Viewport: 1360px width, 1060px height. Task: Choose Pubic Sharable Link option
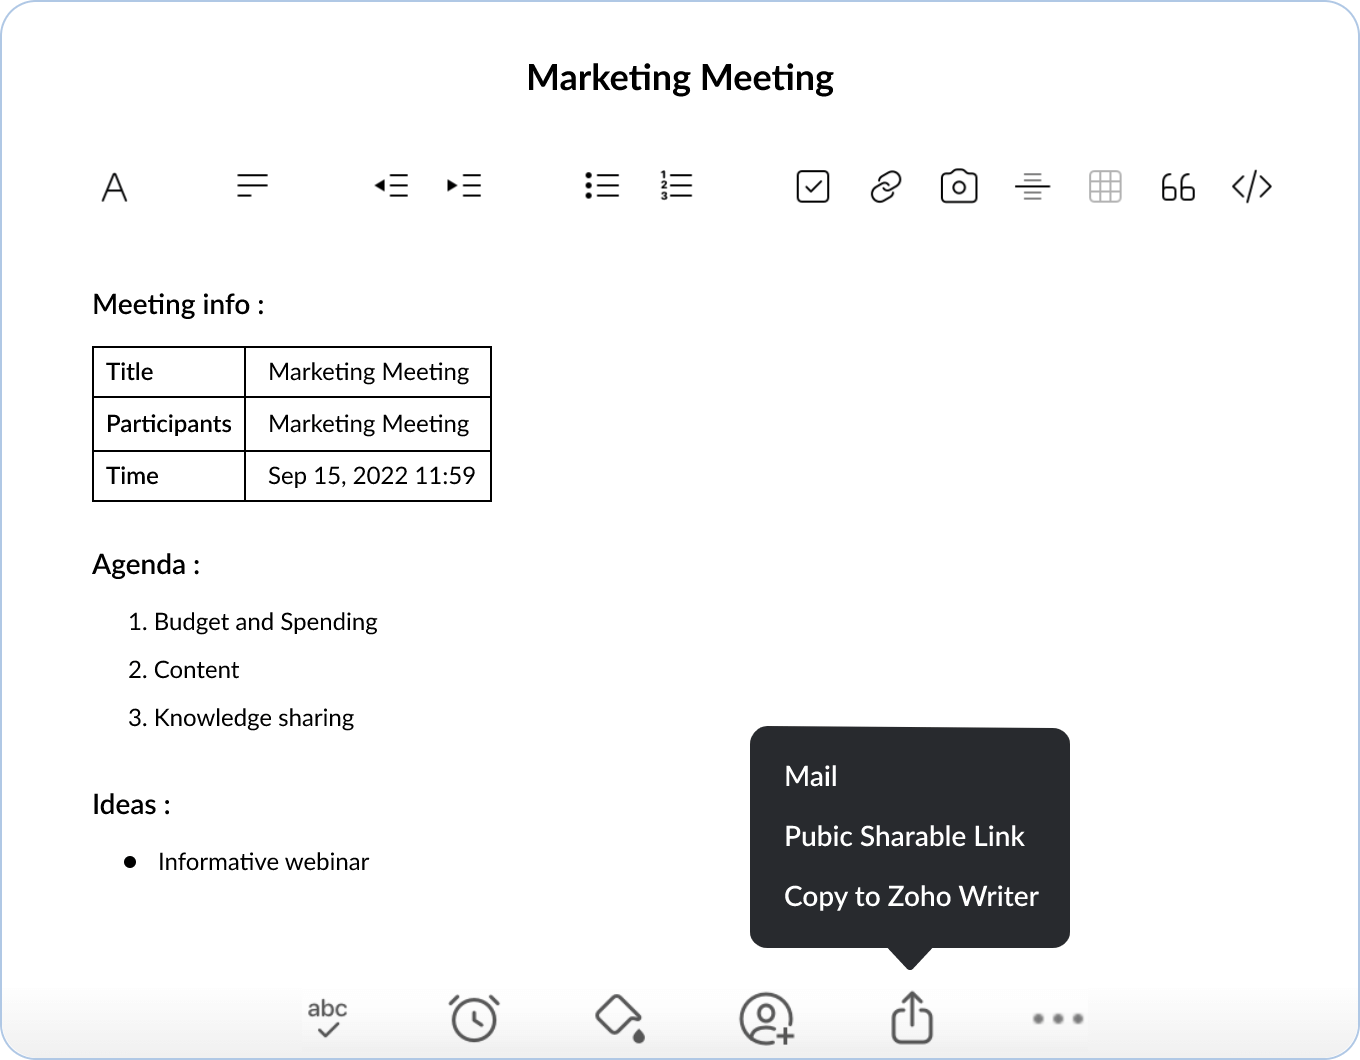pyautogui.click(x=904, y=836)
